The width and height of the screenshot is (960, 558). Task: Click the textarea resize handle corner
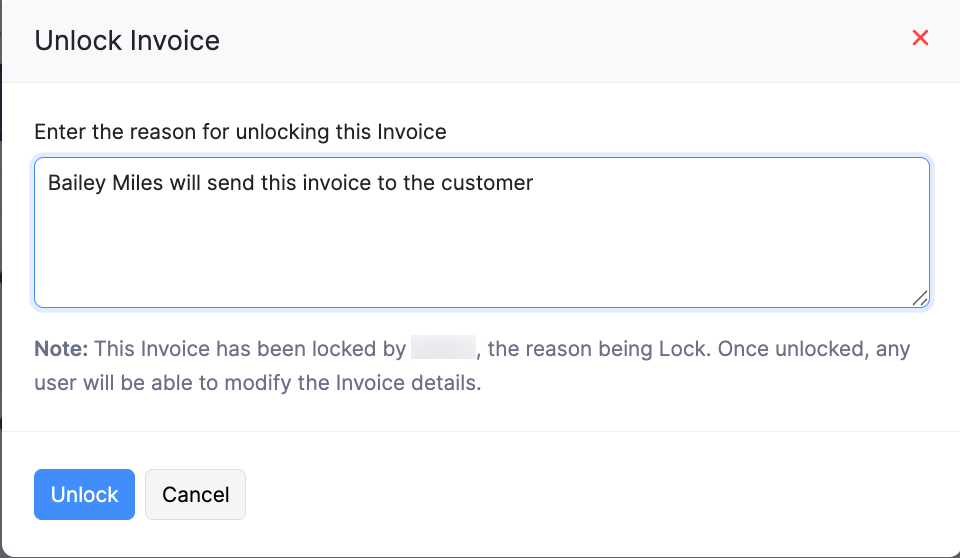coord(920,298)
